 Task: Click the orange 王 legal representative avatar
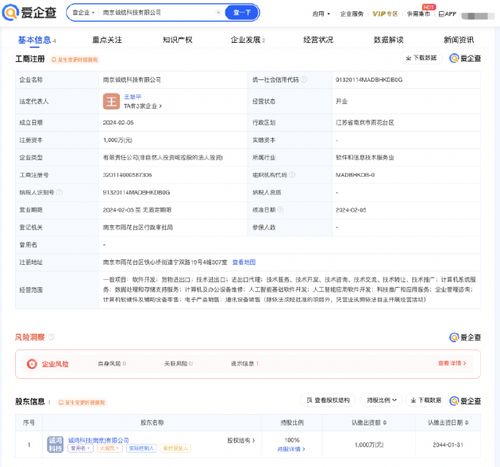pos(111,101)
